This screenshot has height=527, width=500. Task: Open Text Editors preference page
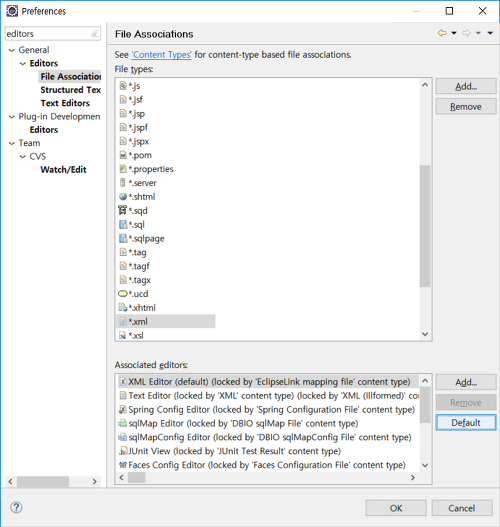point(65,103)
